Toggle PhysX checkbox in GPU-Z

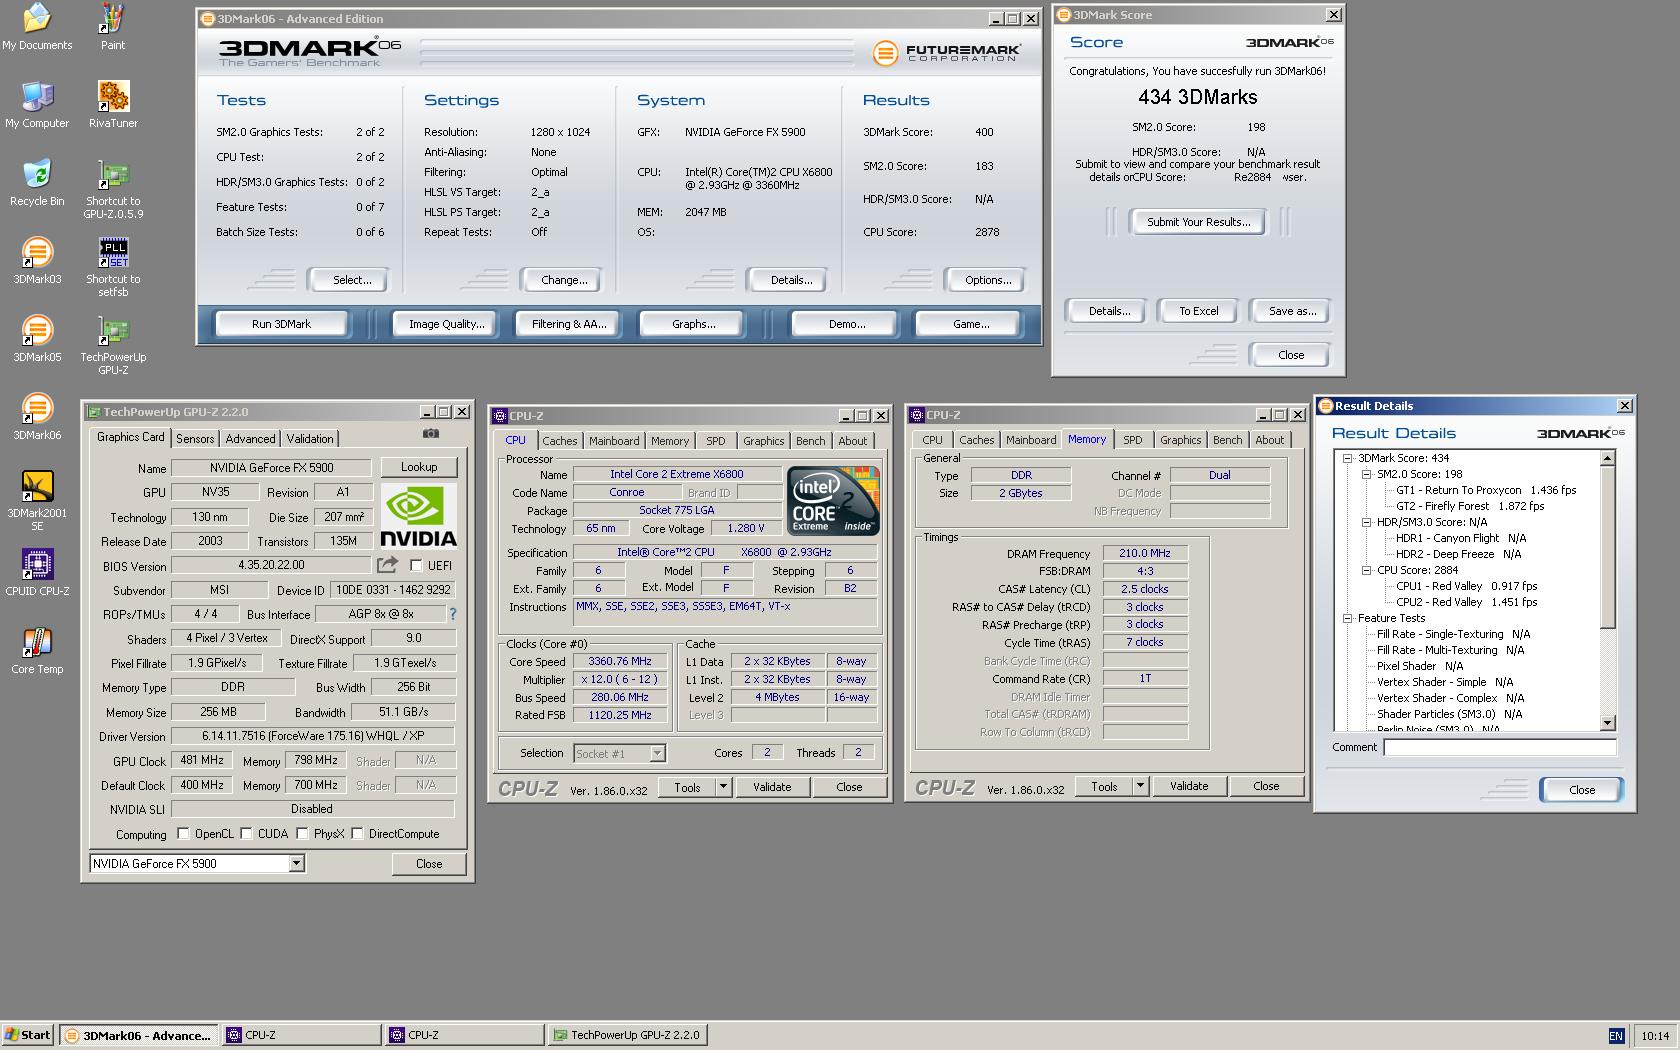302,833
